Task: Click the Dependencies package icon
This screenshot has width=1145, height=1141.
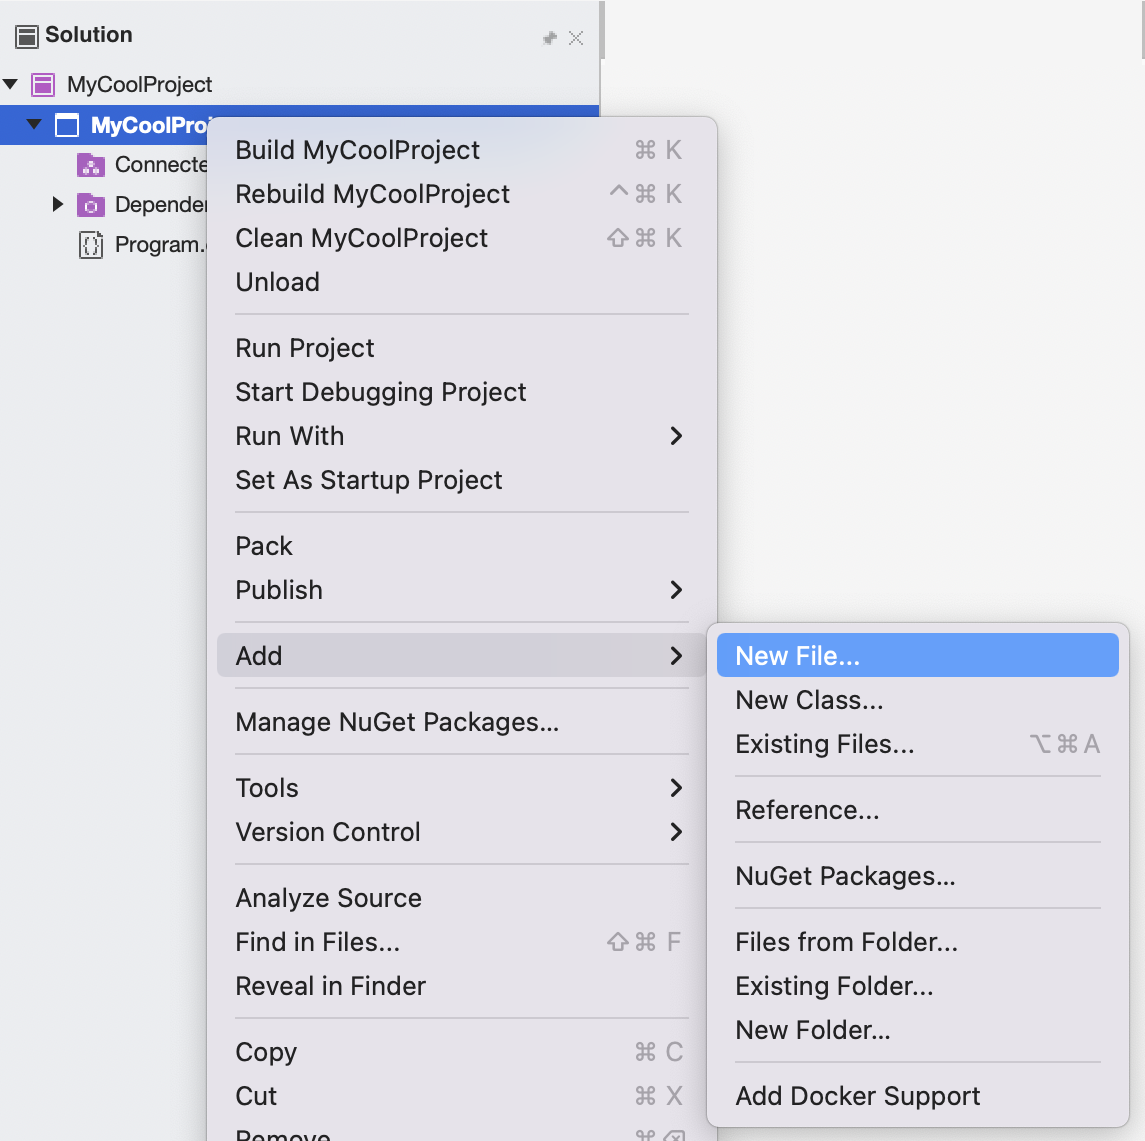Action: click(88, 204)
